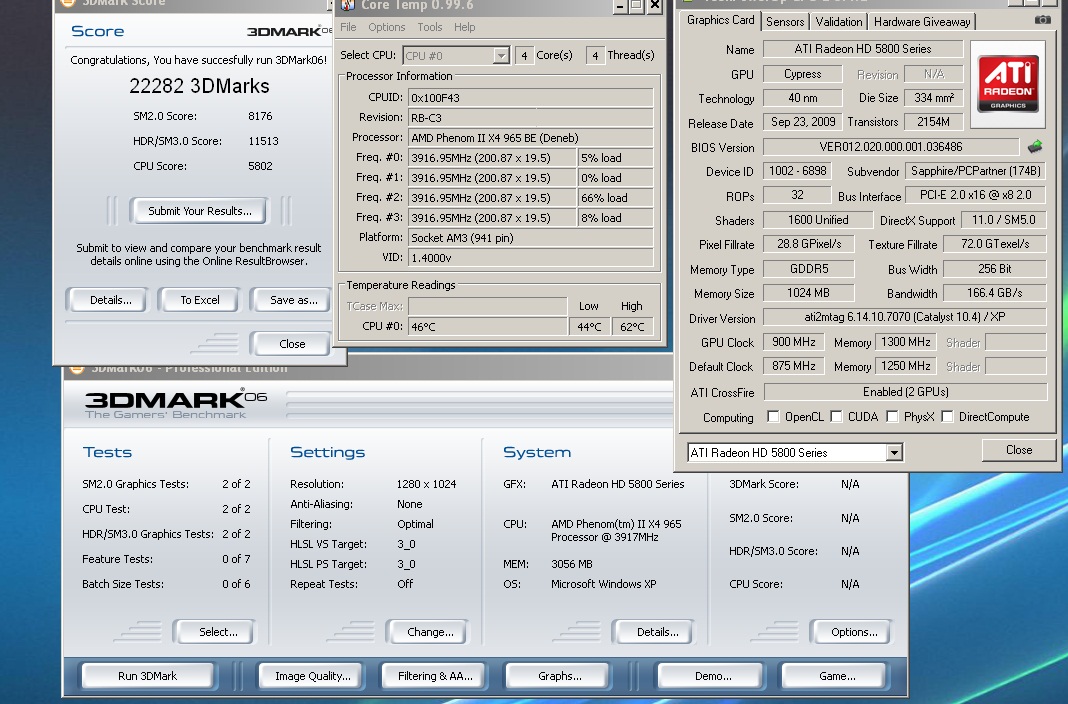
Task: Click the OS value Microsoft Windows XP
Action: (x=603, y=584)
